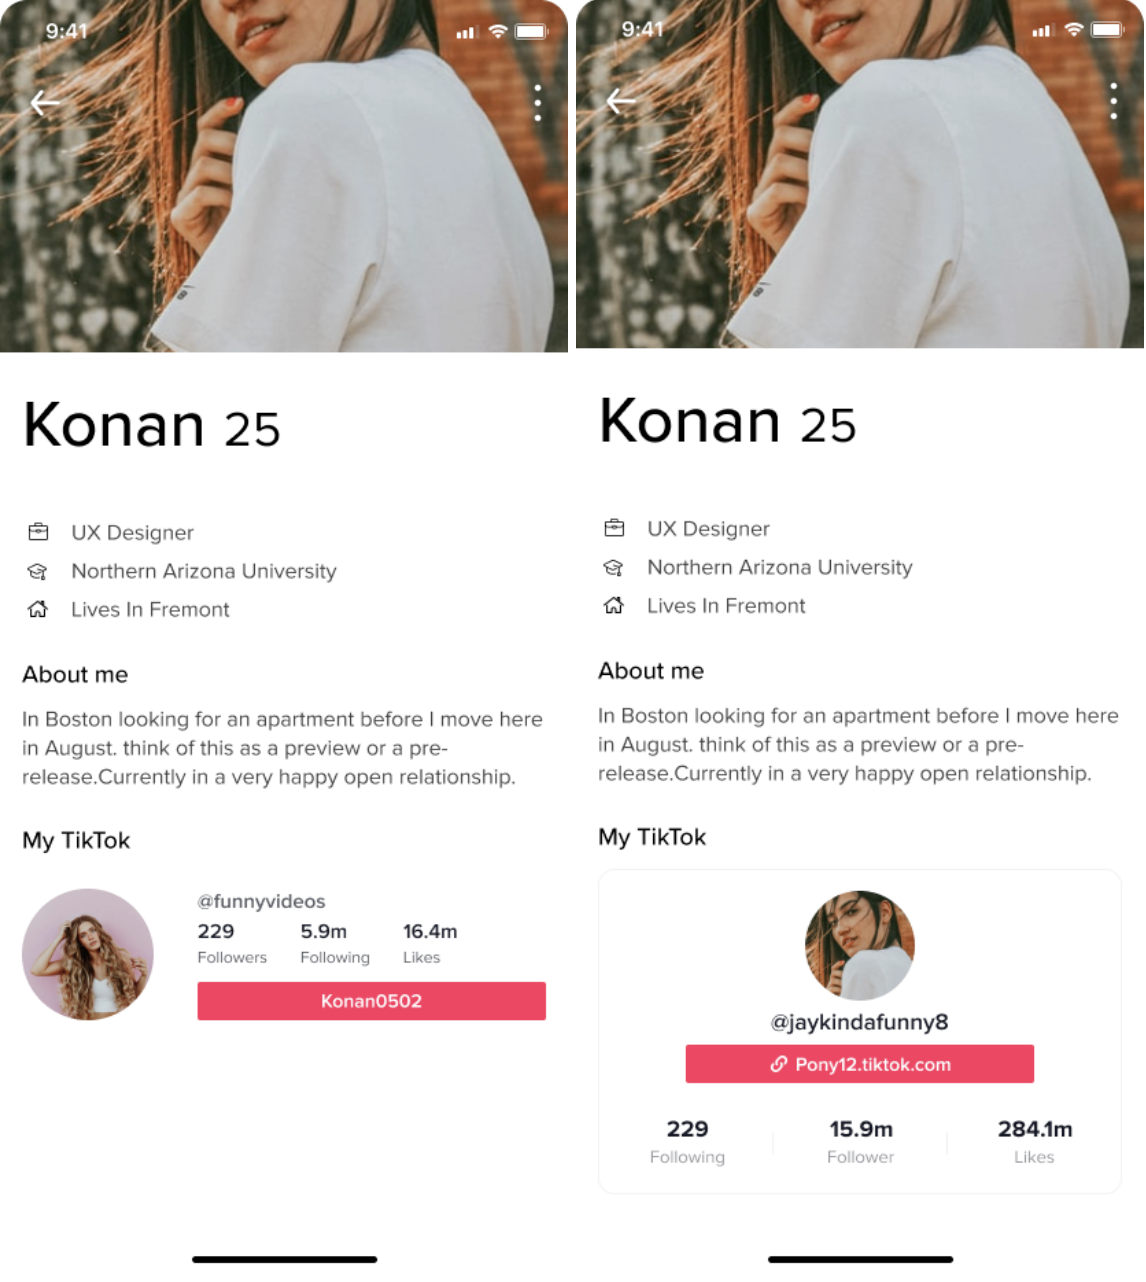Click the @jaykindafunny8 username

pyautogui.click(x=860, y=1022)
